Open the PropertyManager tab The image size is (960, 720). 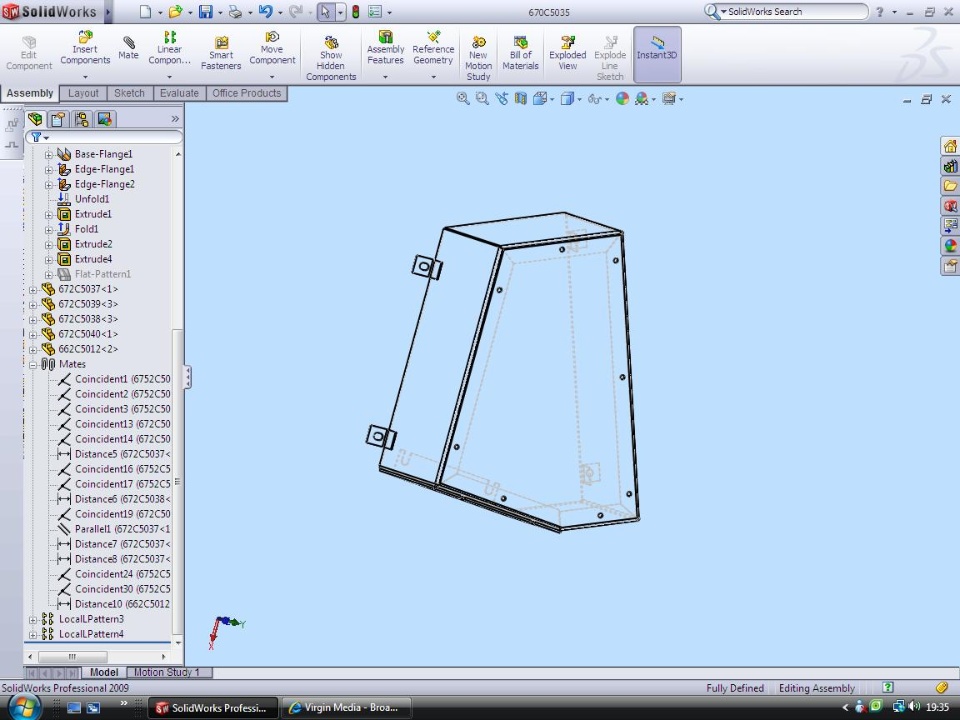pyautogui.click(x=58, y=119)
